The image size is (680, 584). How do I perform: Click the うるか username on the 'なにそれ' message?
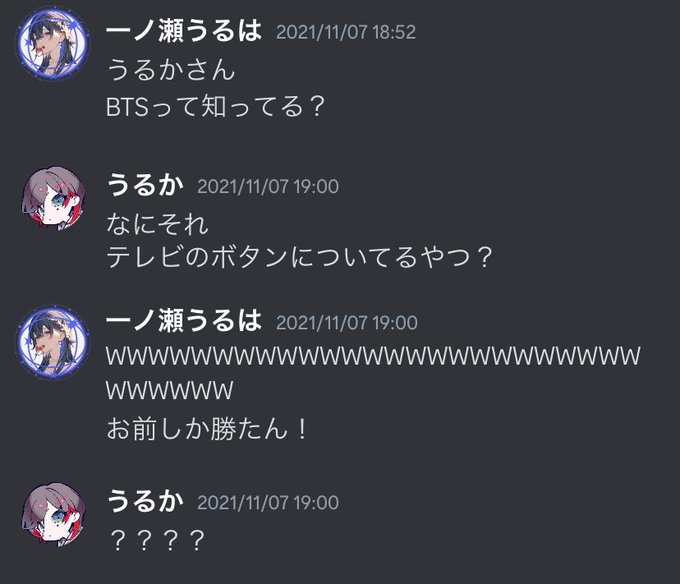[x=145, y=186]
